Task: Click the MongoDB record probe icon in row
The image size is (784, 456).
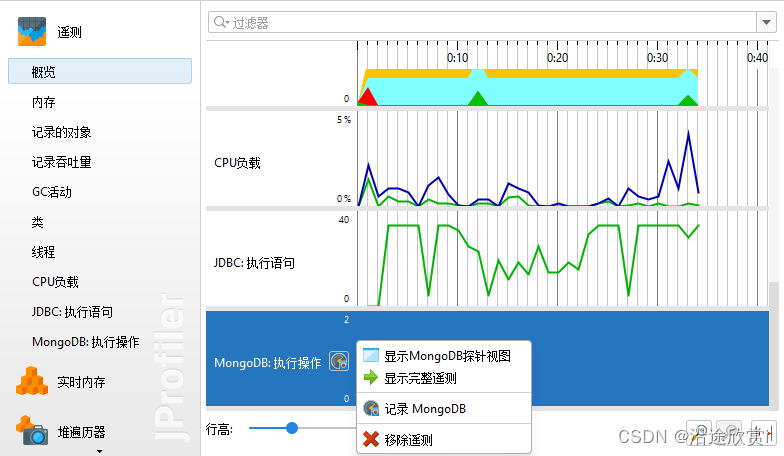Action: pos(339,361)
